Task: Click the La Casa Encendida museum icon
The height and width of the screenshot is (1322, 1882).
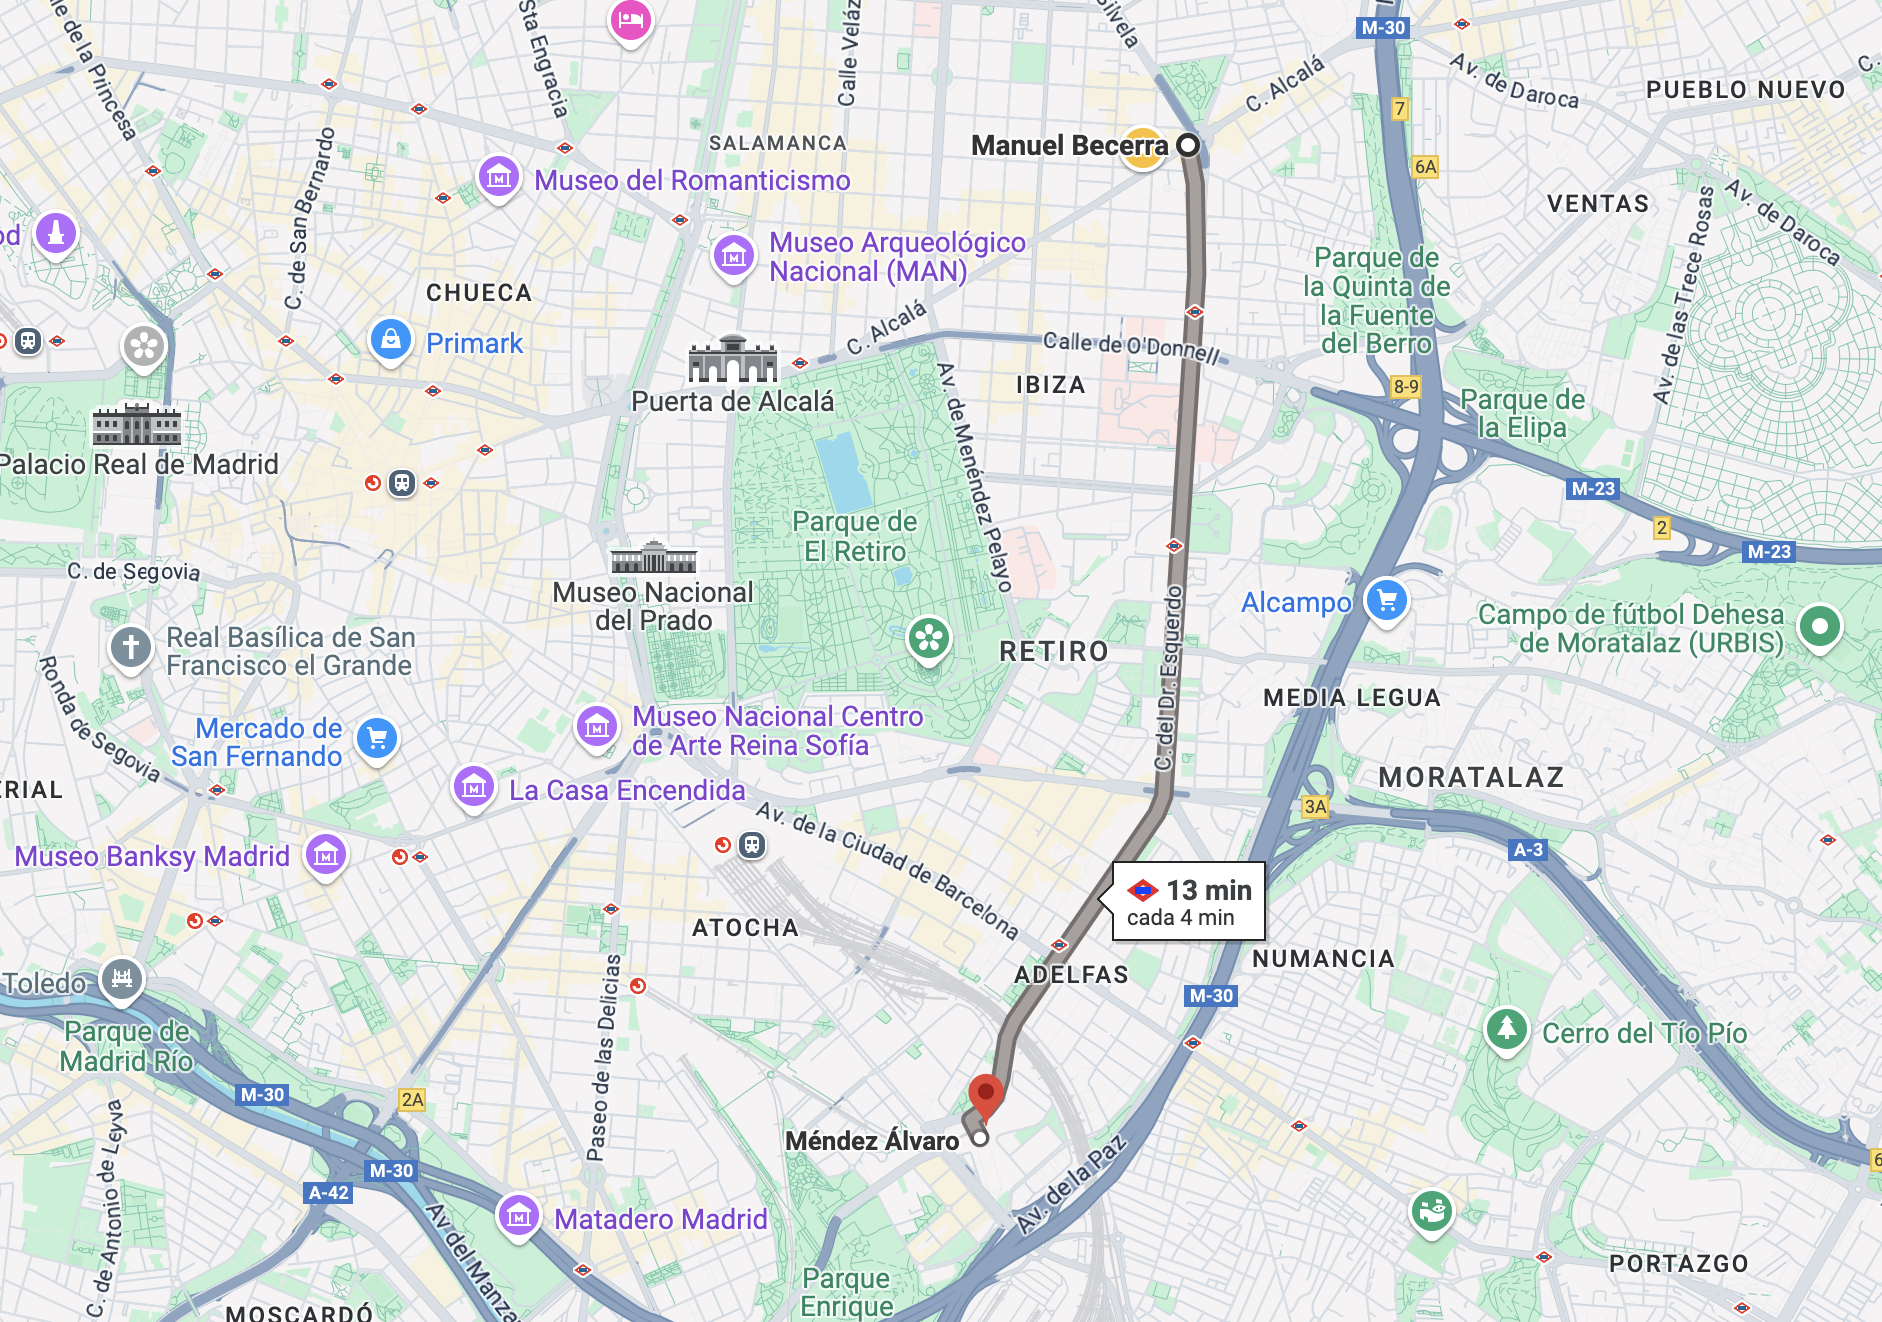Action: (x=474, y=789)
